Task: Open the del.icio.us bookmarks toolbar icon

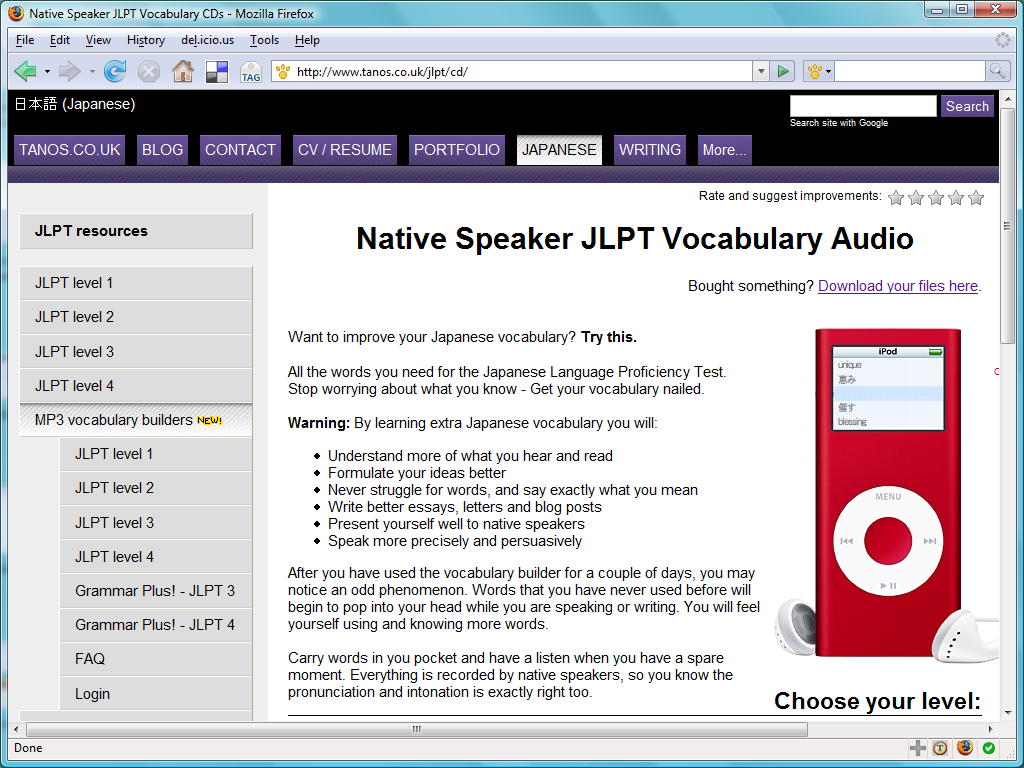Action: click(217, 71)
